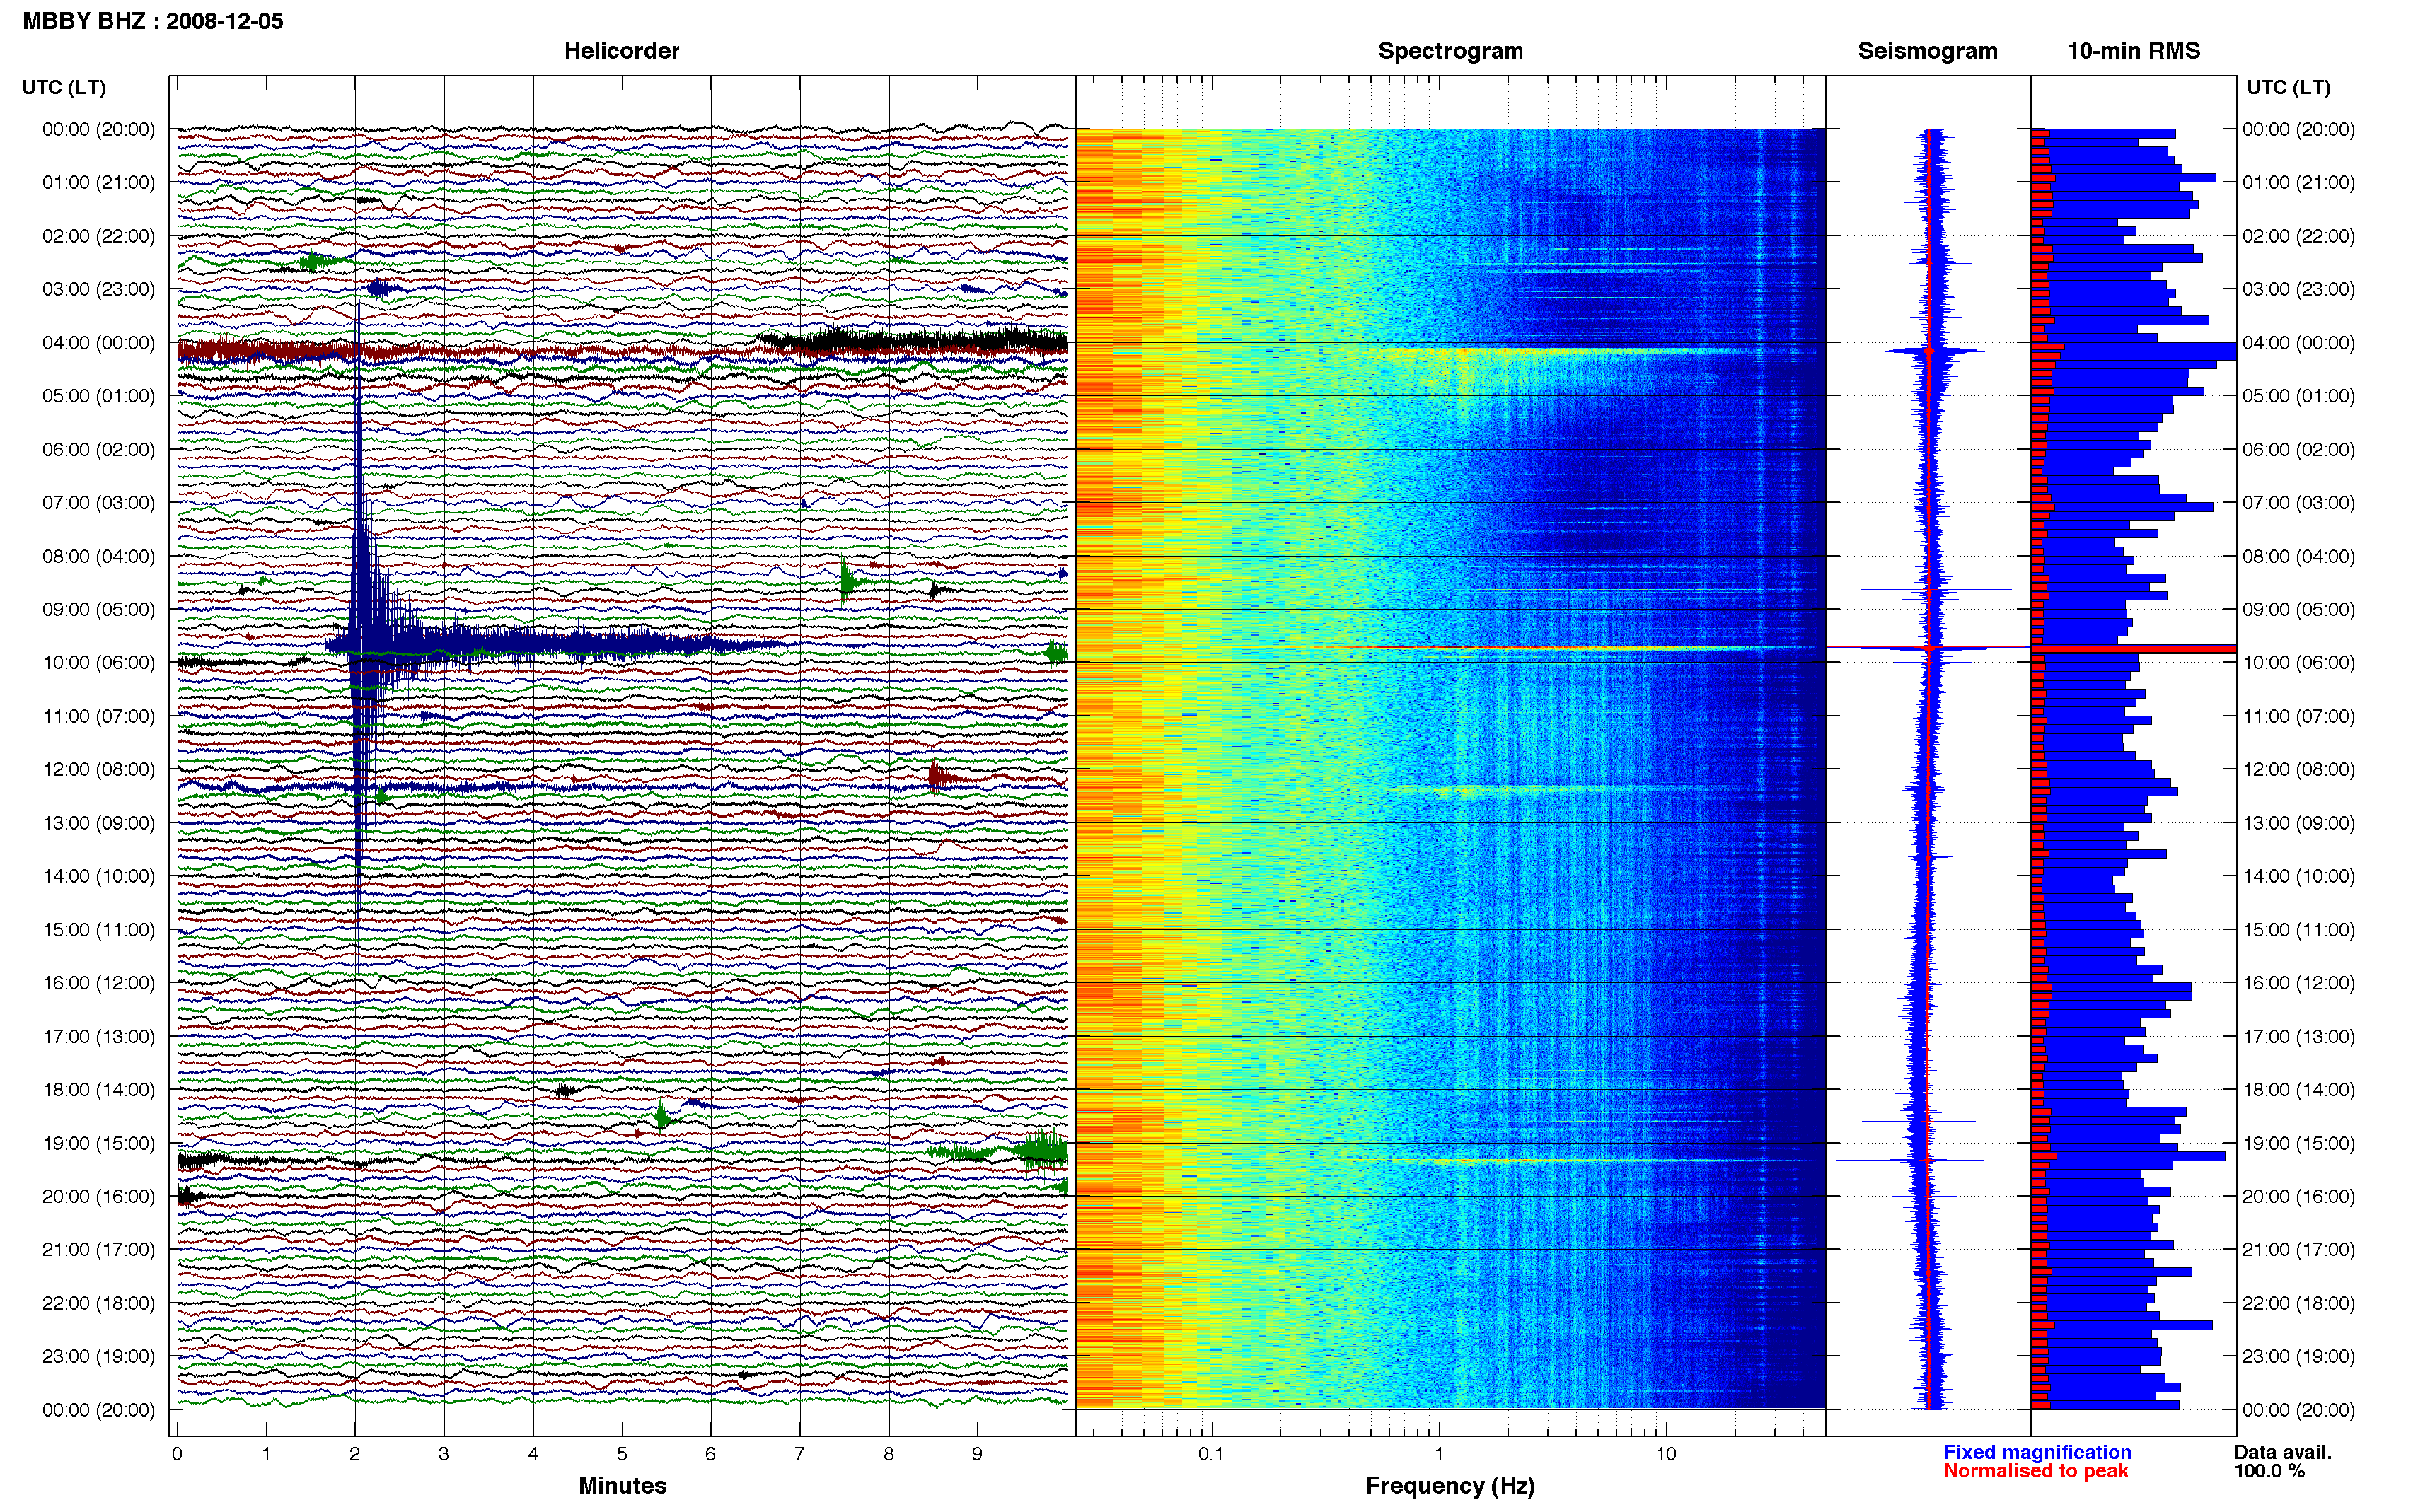Select the Seismogram panel heading
The image size is (2418, 1512).
[x=1927, y=51]
